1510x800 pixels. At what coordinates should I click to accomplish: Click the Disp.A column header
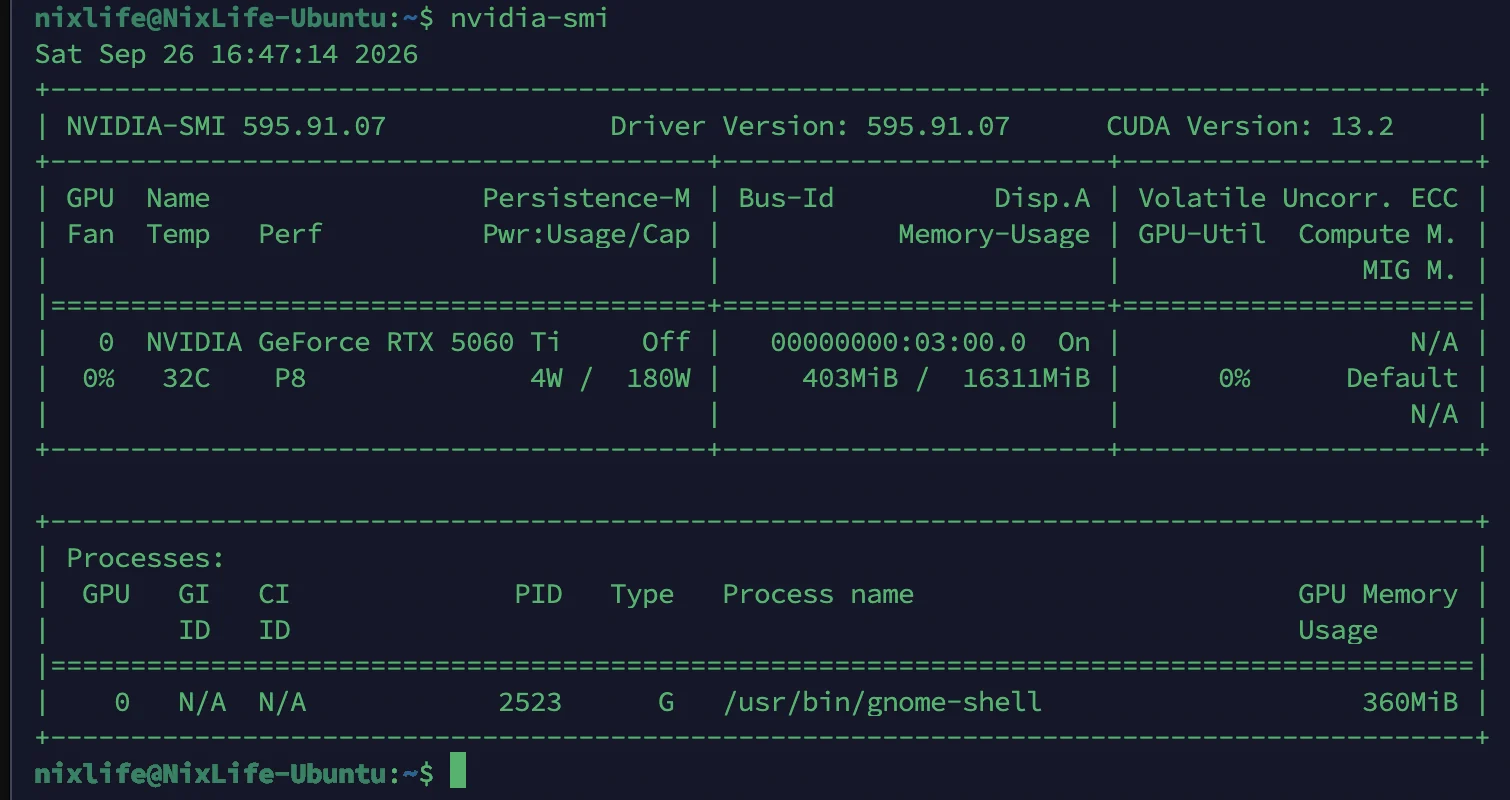click(x=1042, y=198)
